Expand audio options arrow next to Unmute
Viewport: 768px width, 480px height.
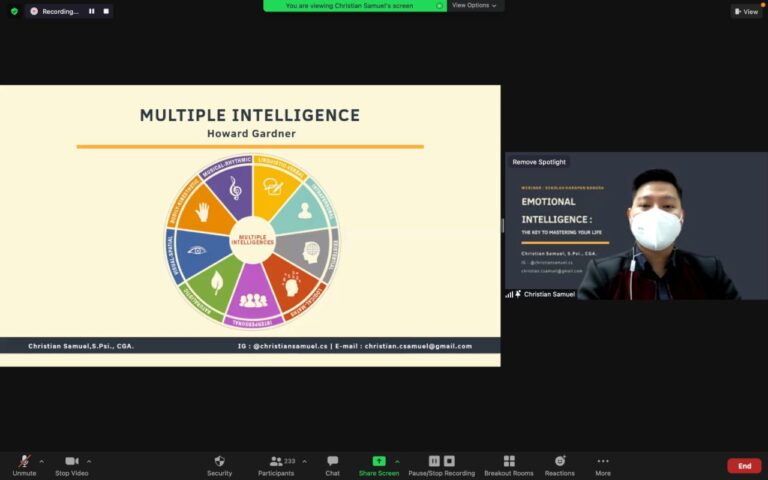point(41,461)
